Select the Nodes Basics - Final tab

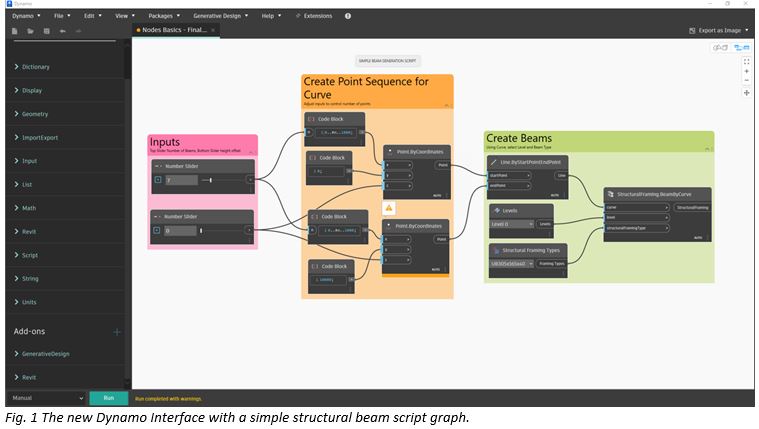click(x=175, y=30)
